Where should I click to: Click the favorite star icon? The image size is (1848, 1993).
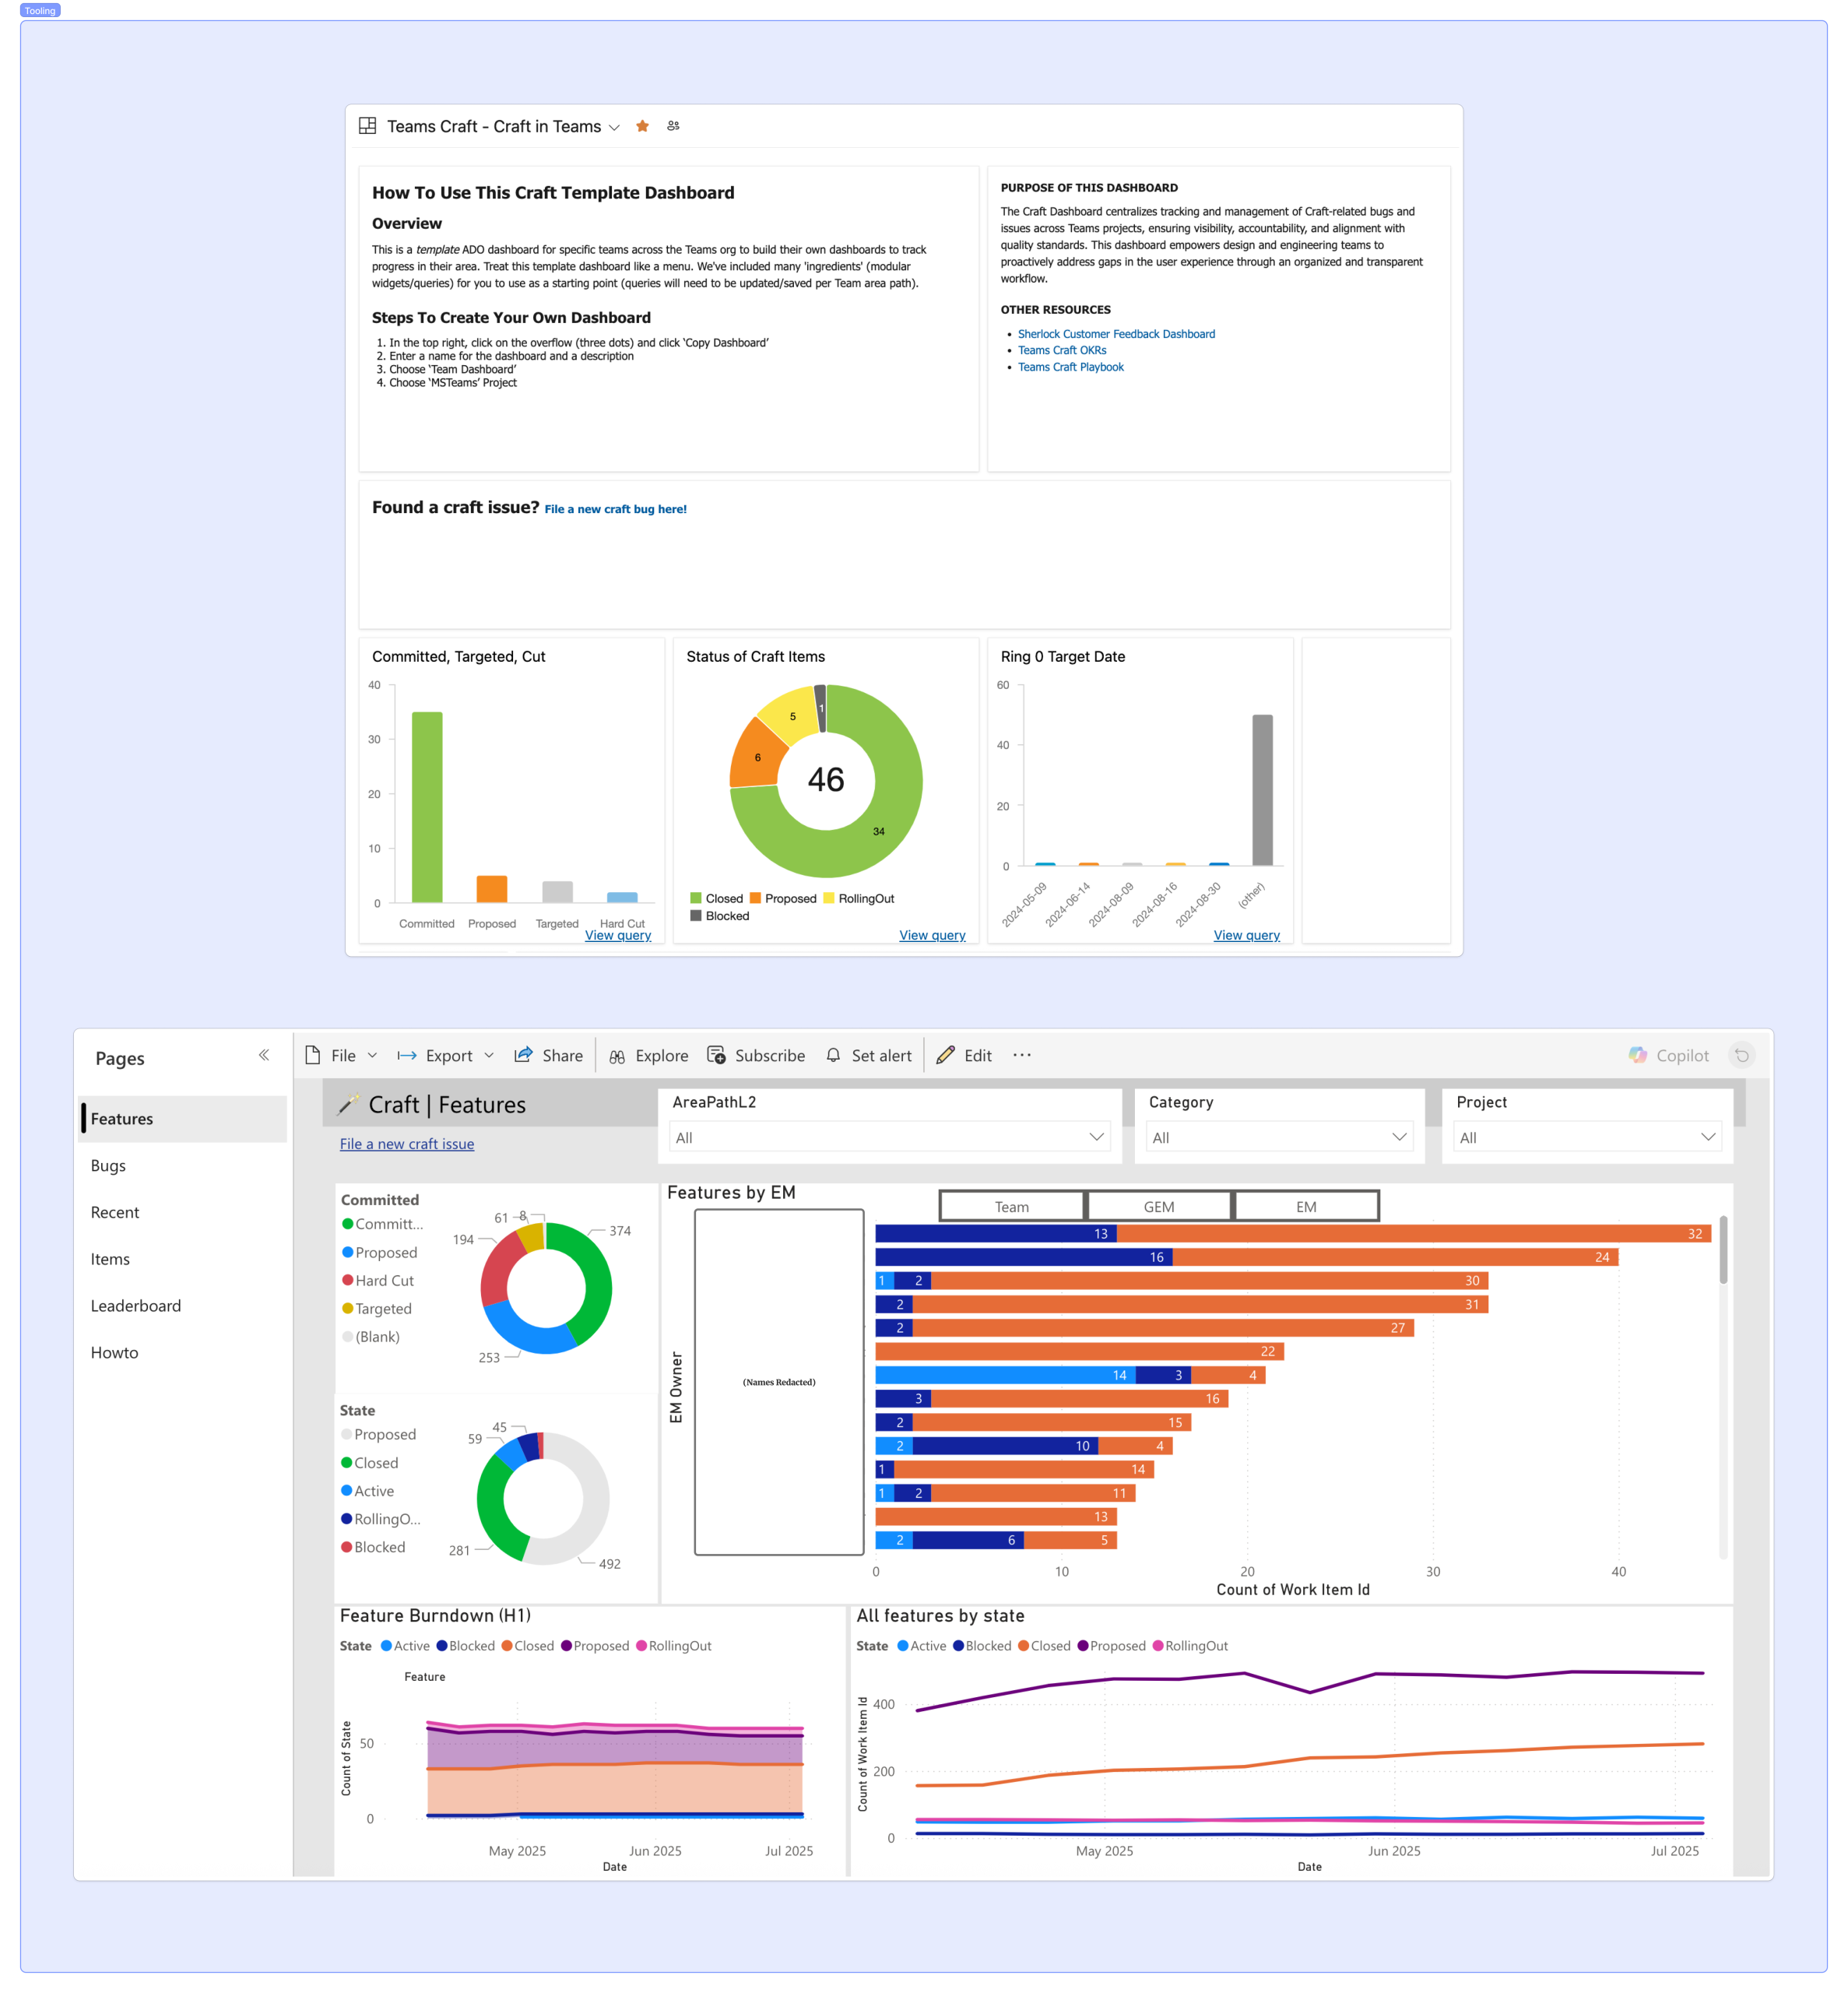642,126
